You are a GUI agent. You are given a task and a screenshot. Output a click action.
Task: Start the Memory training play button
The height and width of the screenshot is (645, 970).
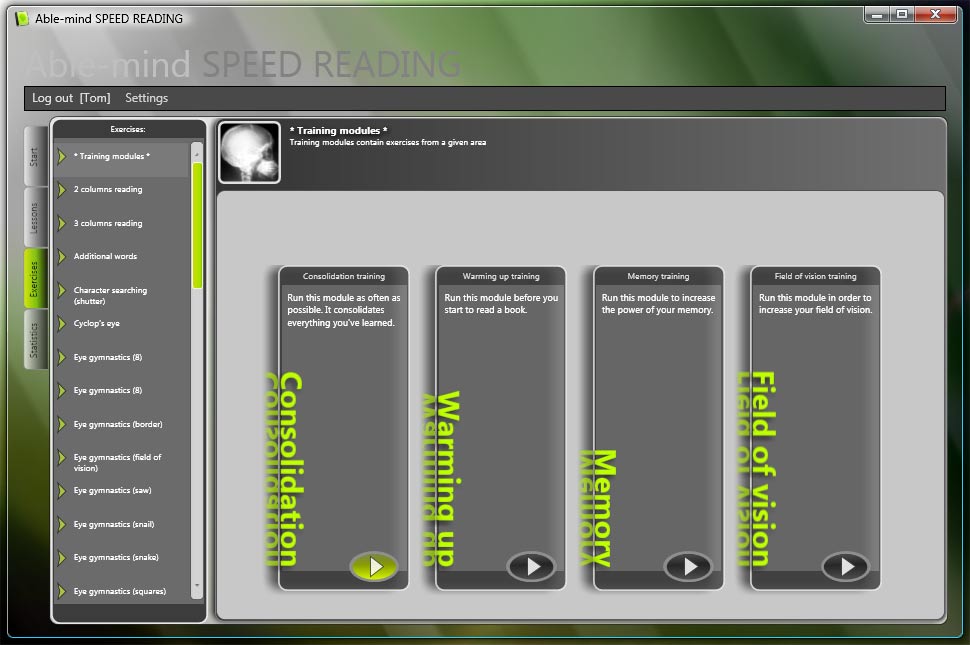(x=688, y=566)
